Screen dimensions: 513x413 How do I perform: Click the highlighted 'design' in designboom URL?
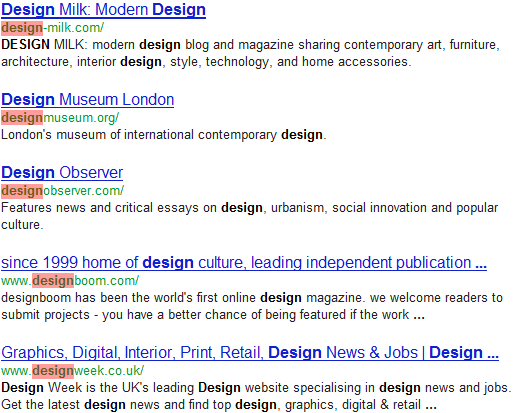[x=53, y=281]
